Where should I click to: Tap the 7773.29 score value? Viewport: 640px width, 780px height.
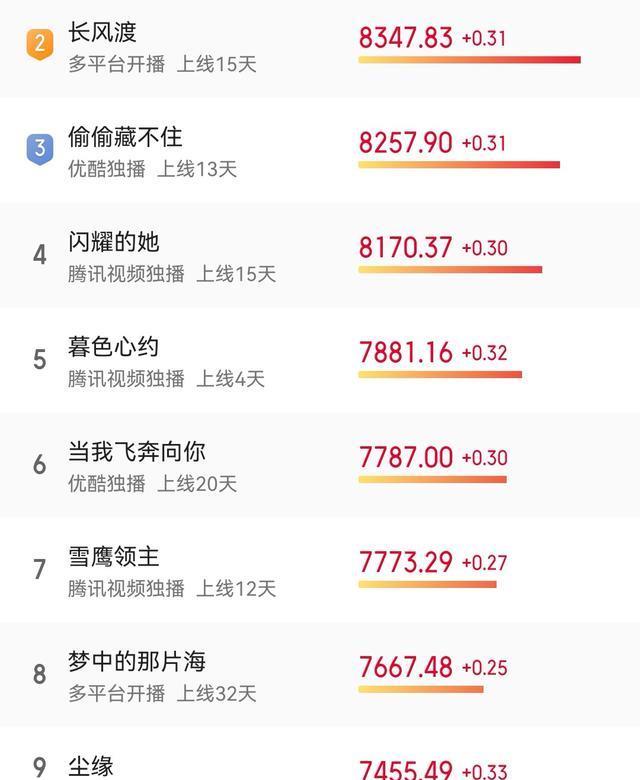(406, 563)
